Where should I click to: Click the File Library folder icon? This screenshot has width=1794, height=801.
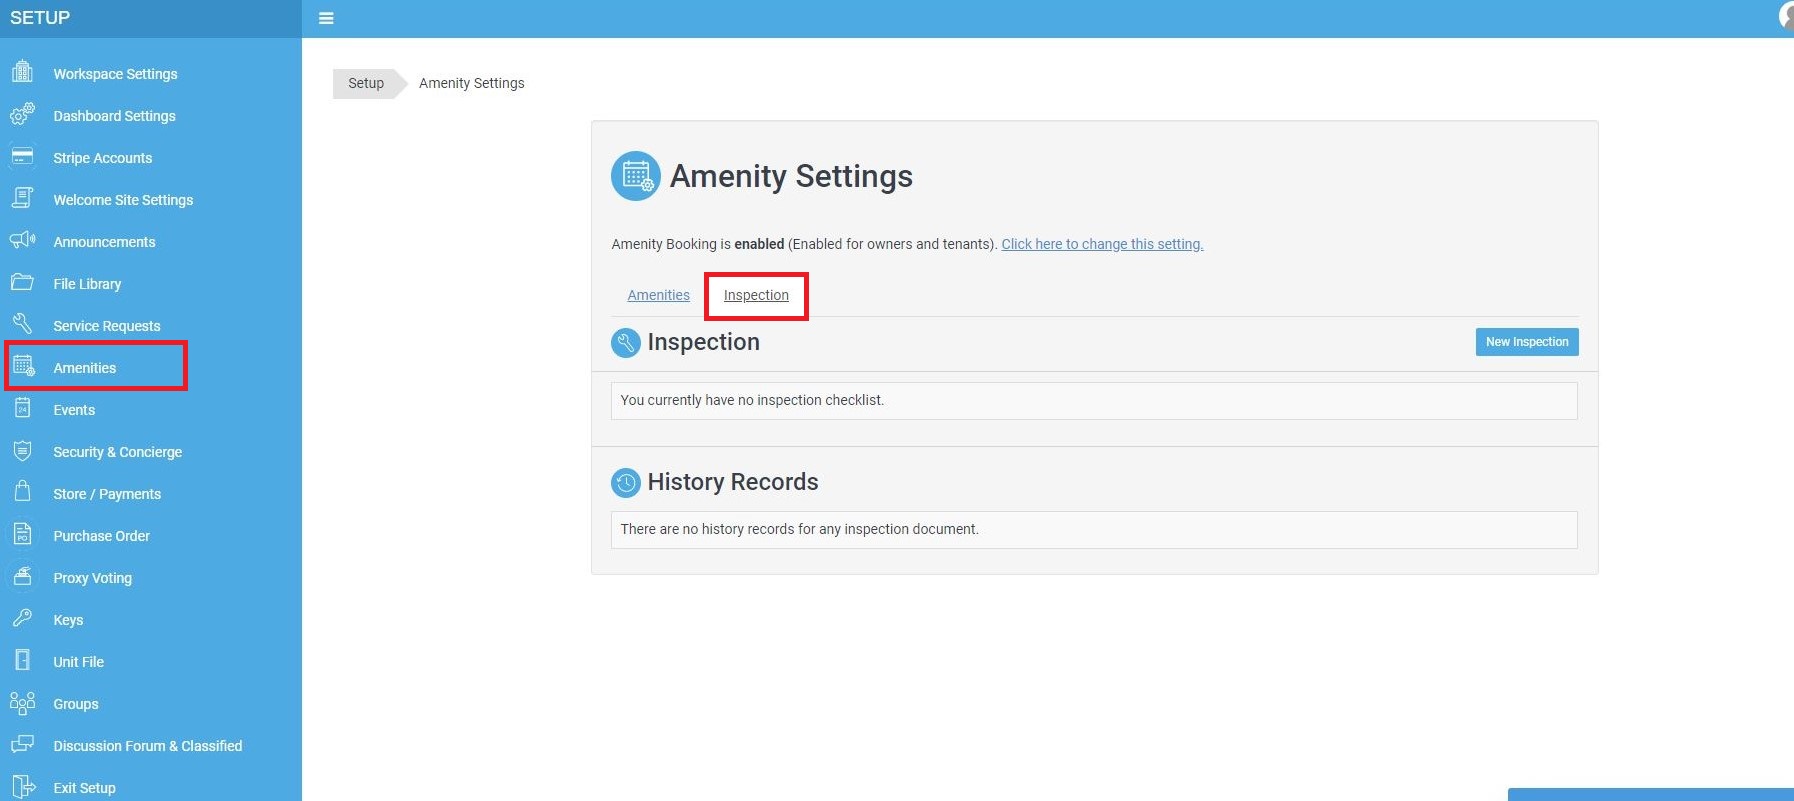point(22,283)
